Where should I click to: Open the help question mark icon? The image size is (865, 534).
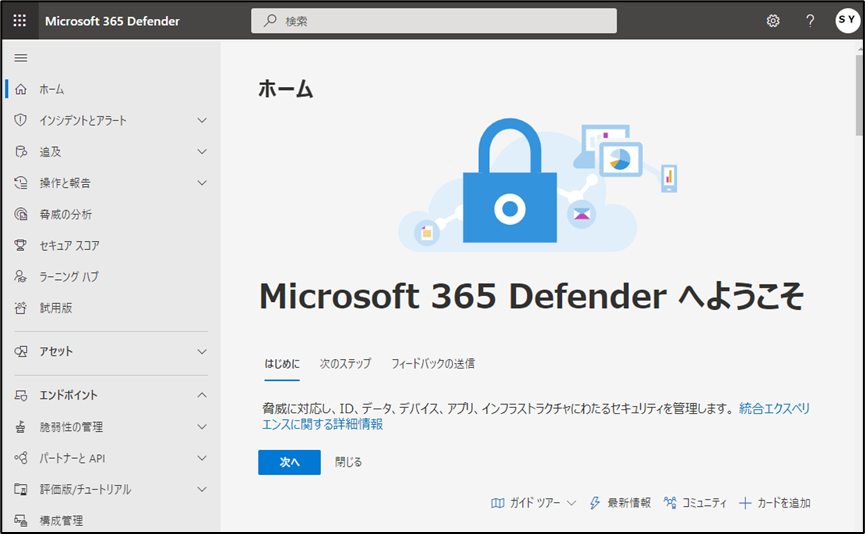click(x=810, y=21)
